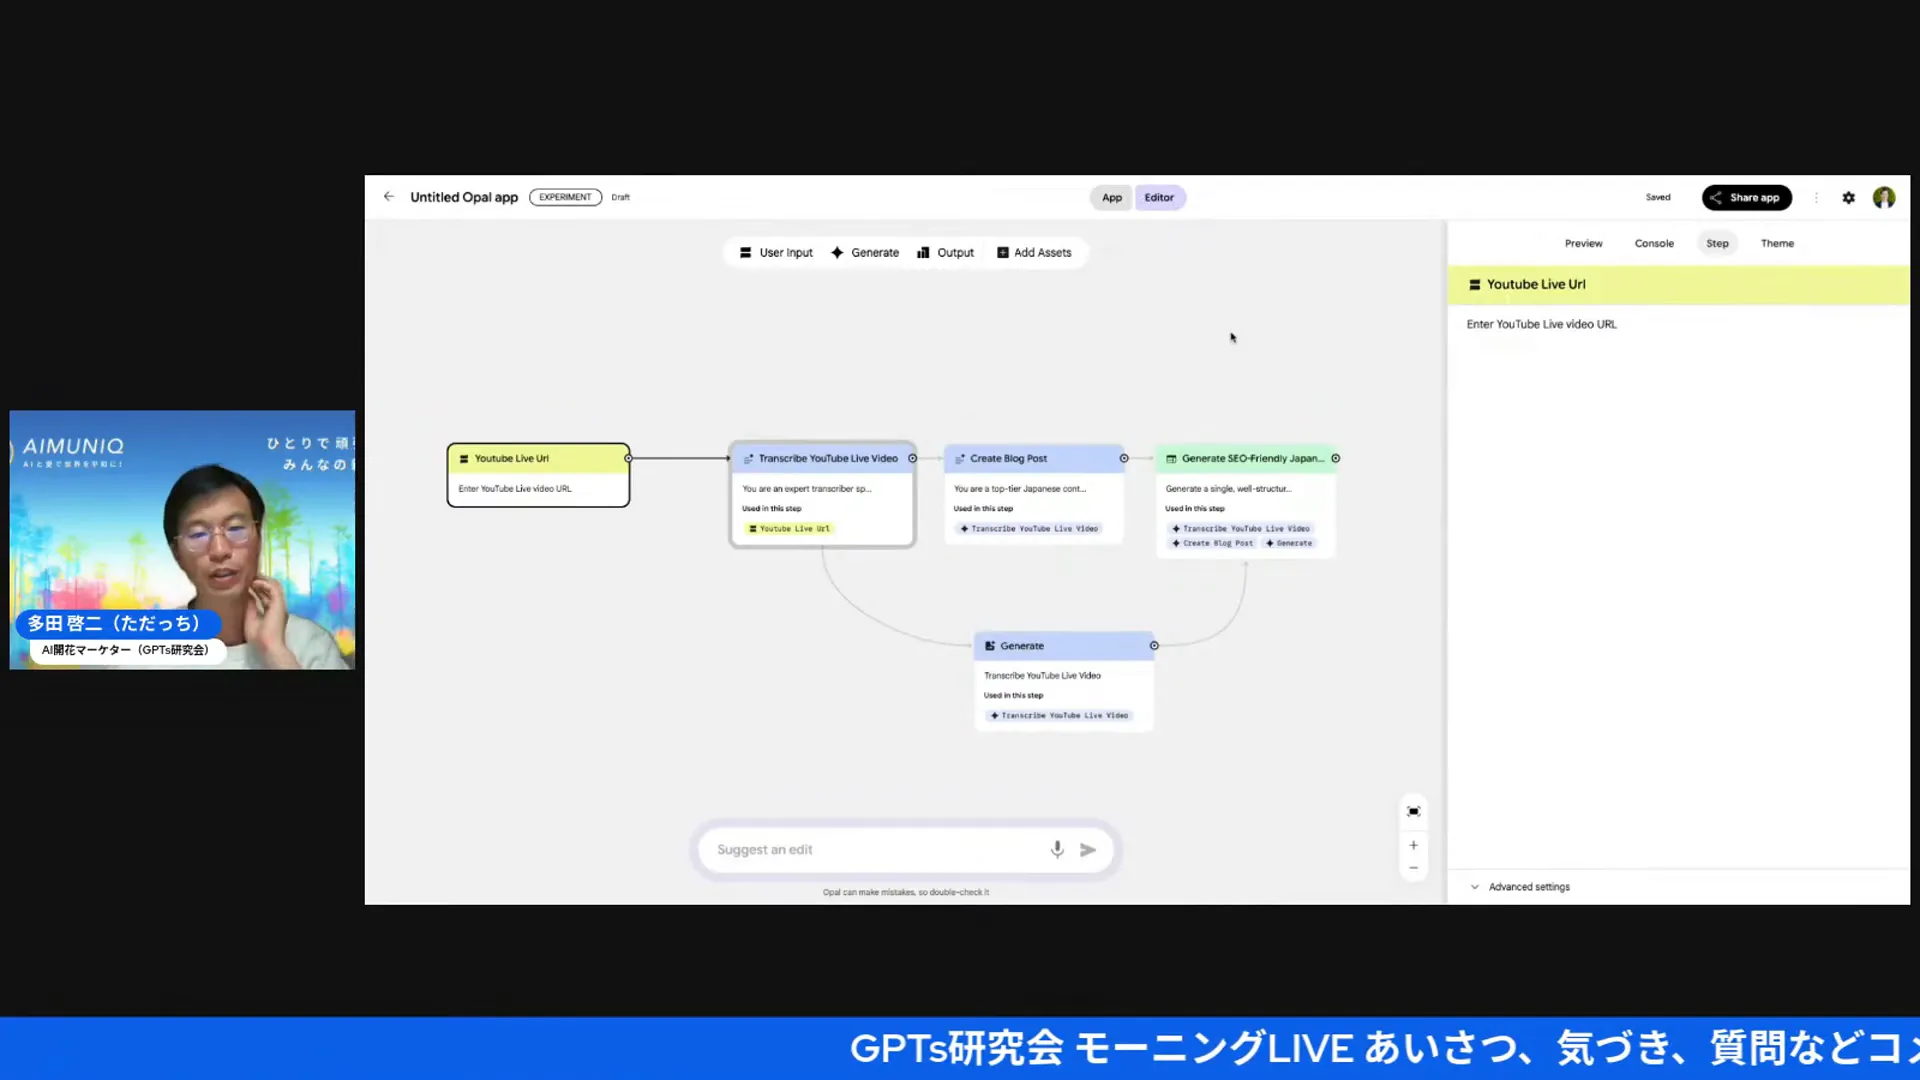Select the Transcribe YouTube Live Video node
Screen dimensions: 1920x1080
(x=822, y=494)
